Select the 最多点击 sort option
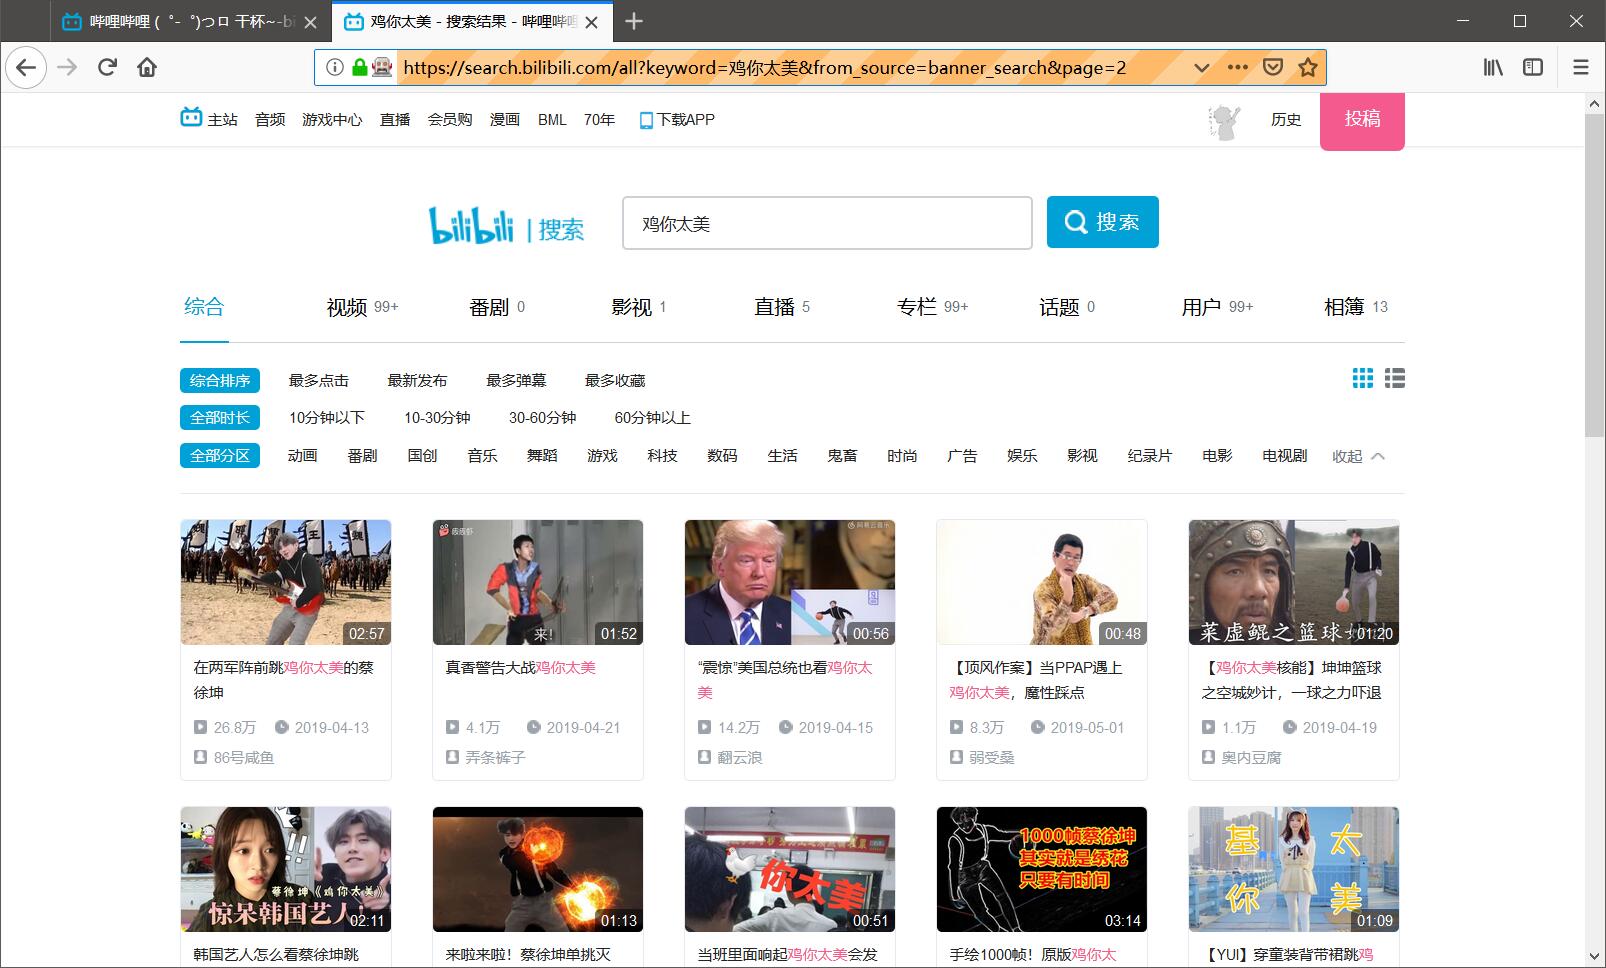The height and width of the screenshot is (968, 1606). [x=318, y=381]
